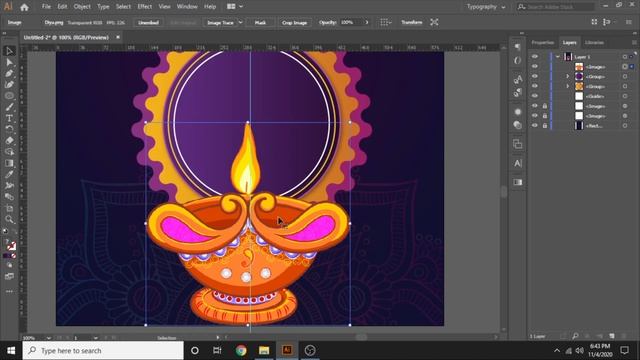Click the Arrange Documents icon
This screenshot has width=640, height=360.
pyautogui.click(x=231, y=7)
